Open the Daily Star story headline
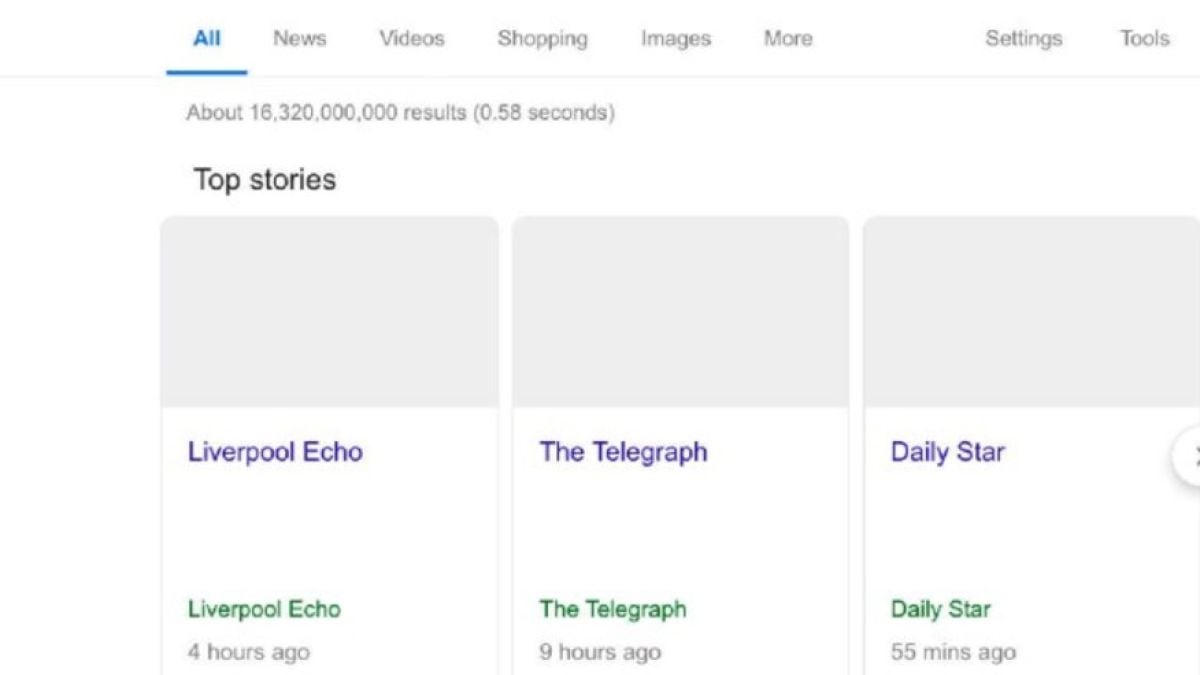 948,452
